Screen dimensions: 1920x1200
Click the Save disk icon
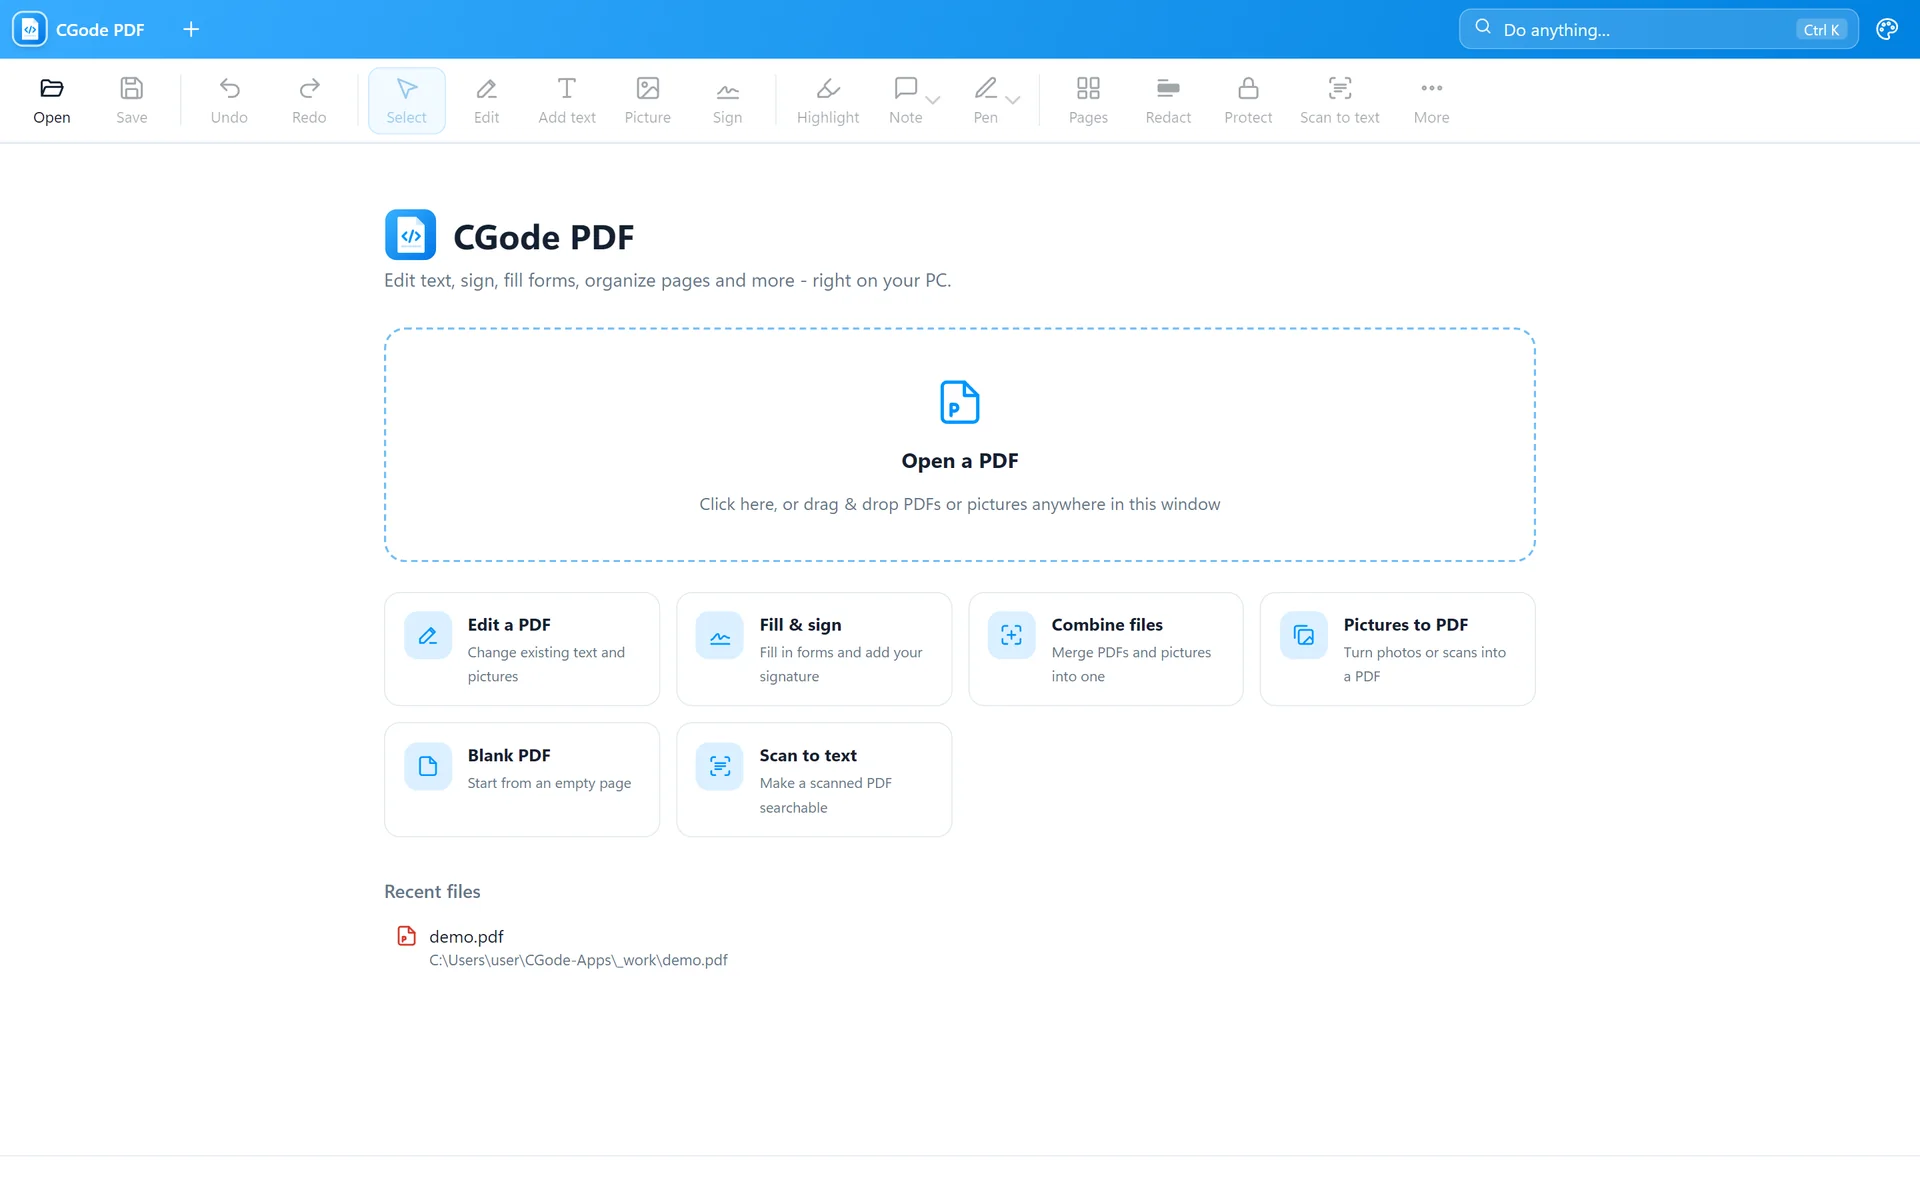(131, 100)
